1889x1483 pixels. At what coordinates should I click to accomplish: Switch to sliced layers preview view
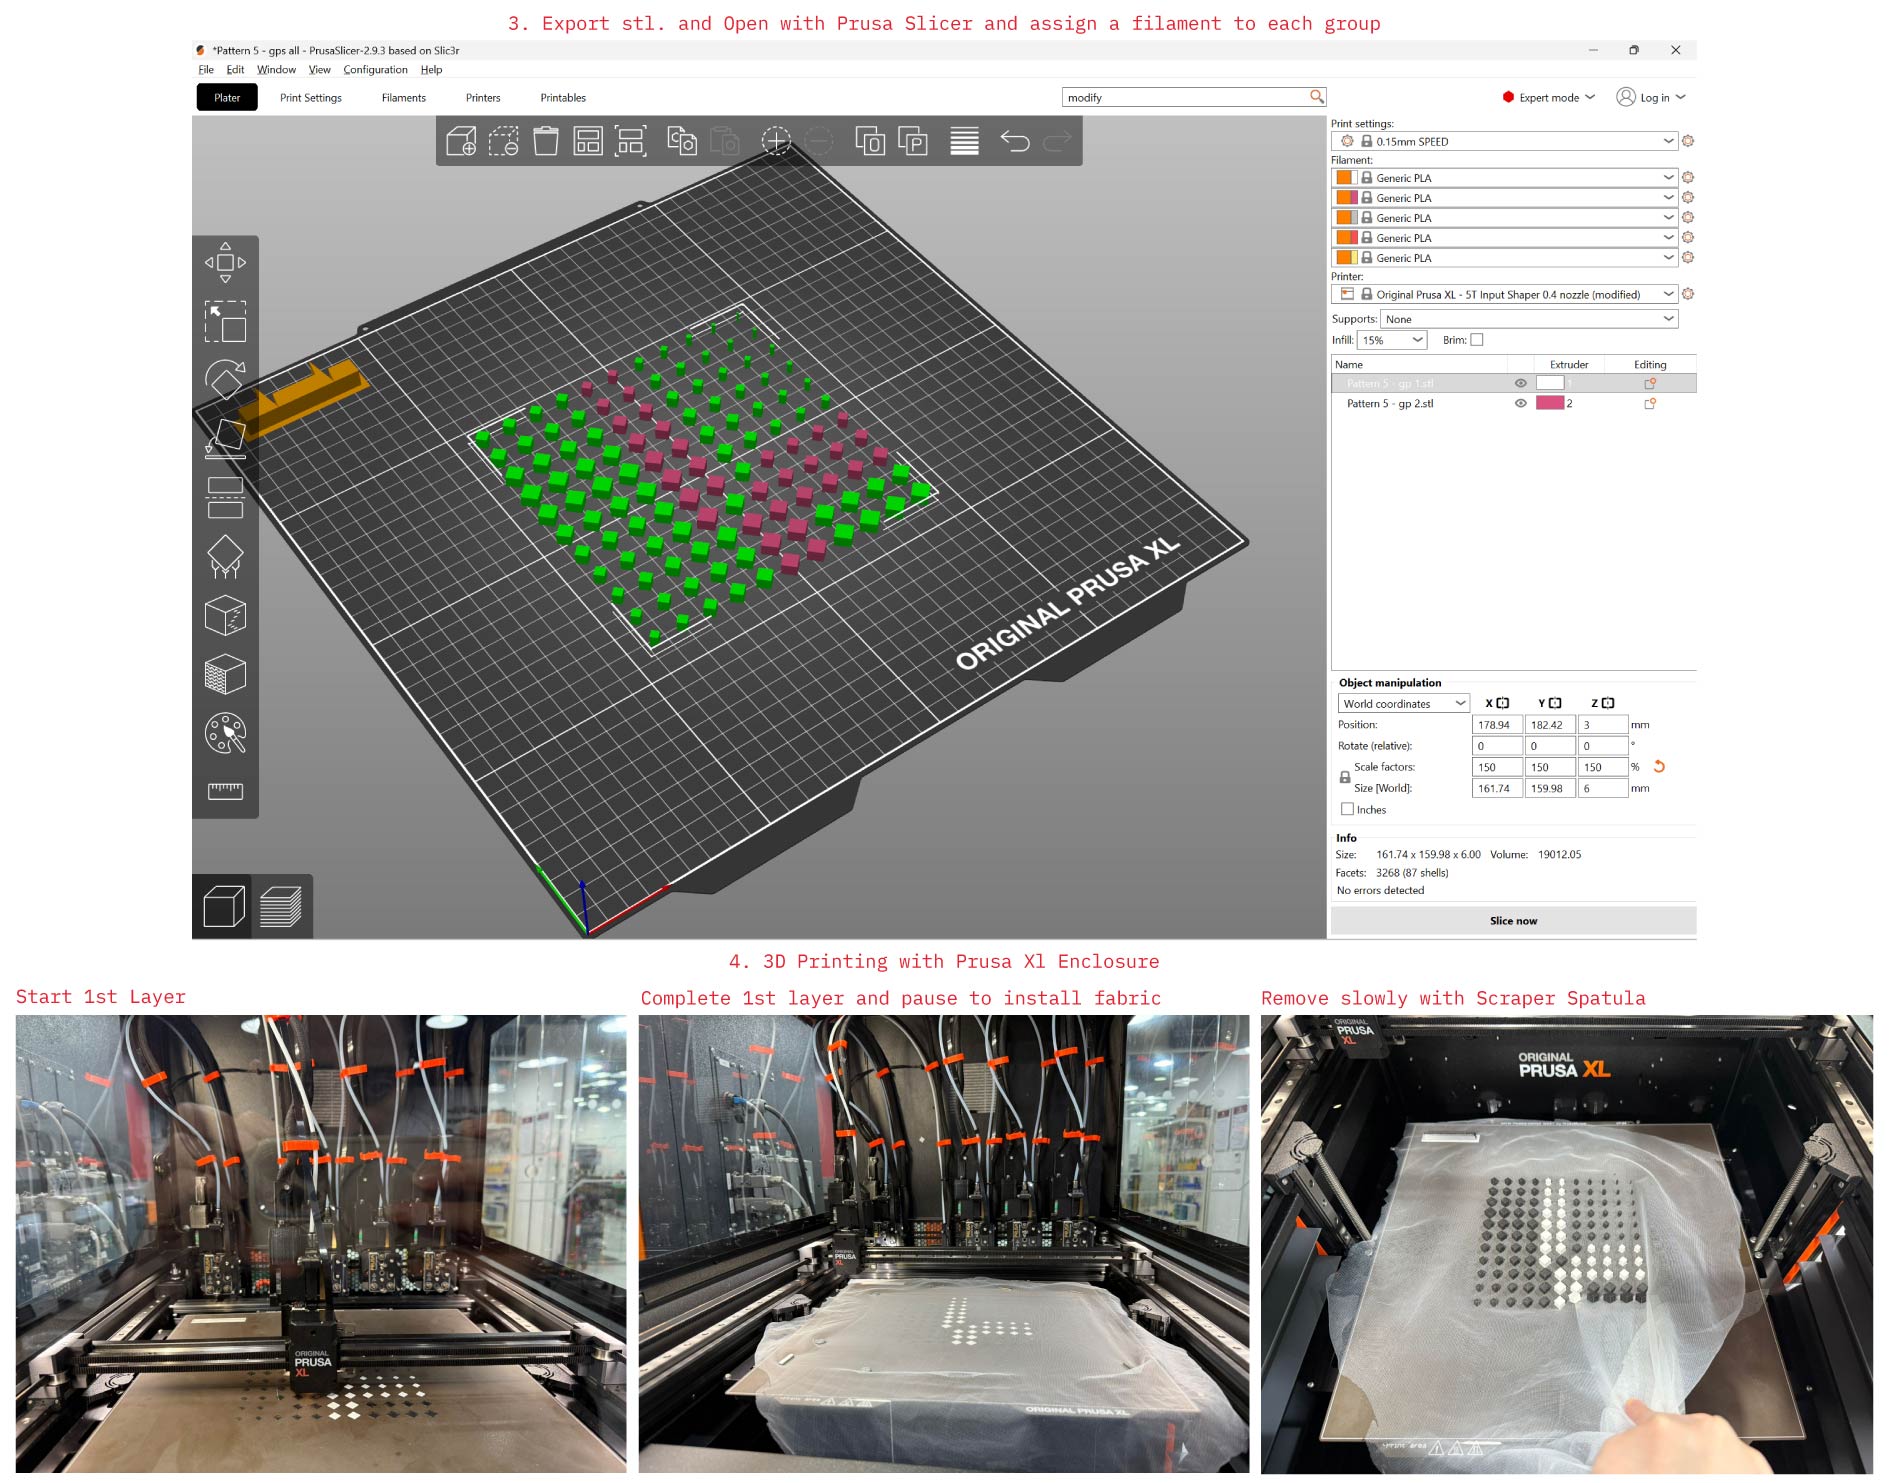(x=281, y=907)
